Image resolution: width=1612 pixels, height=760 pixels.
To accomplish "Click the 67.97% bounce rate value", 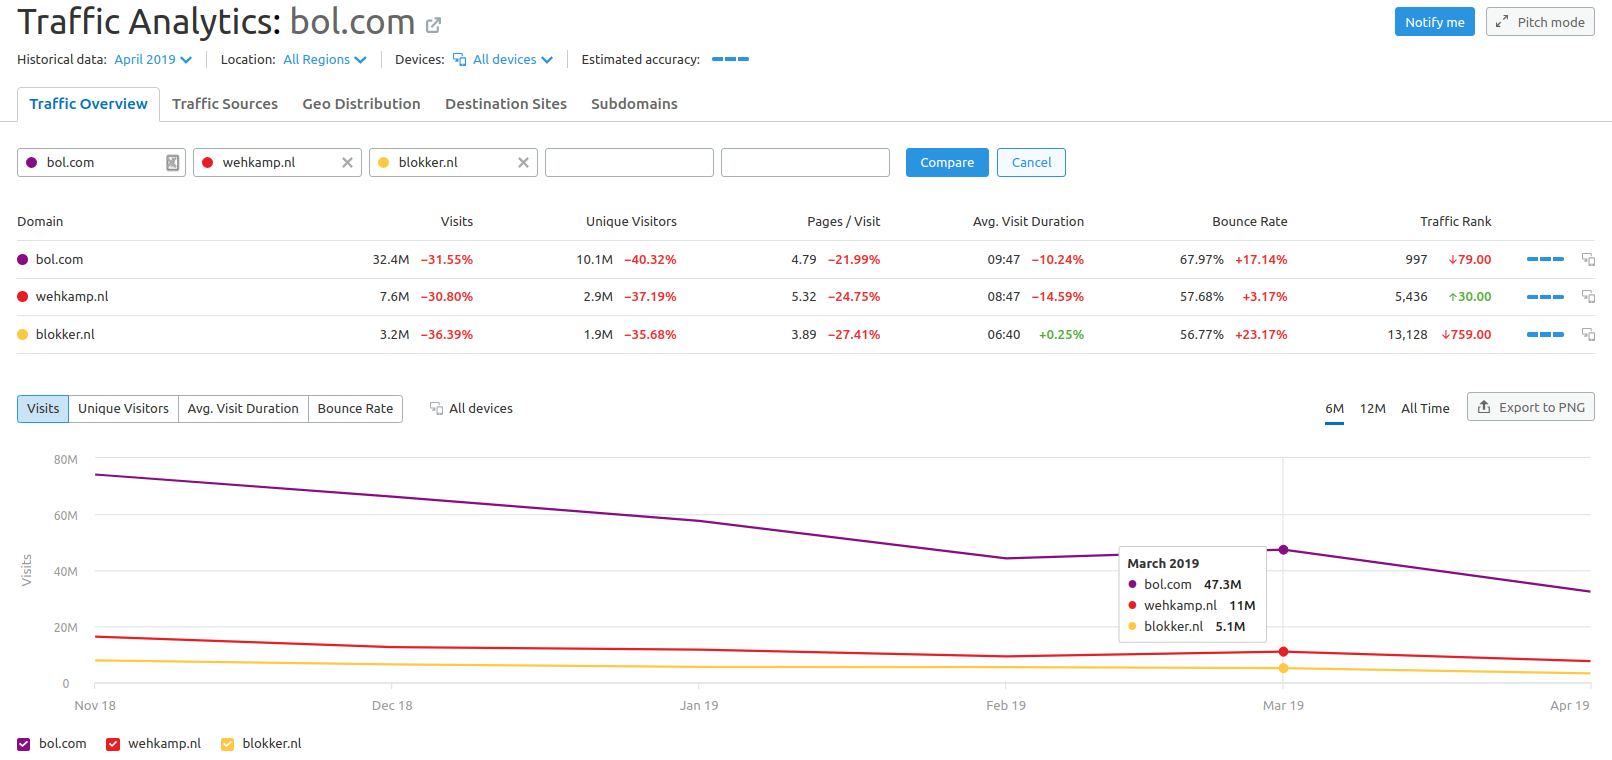I will [1202, 260].
